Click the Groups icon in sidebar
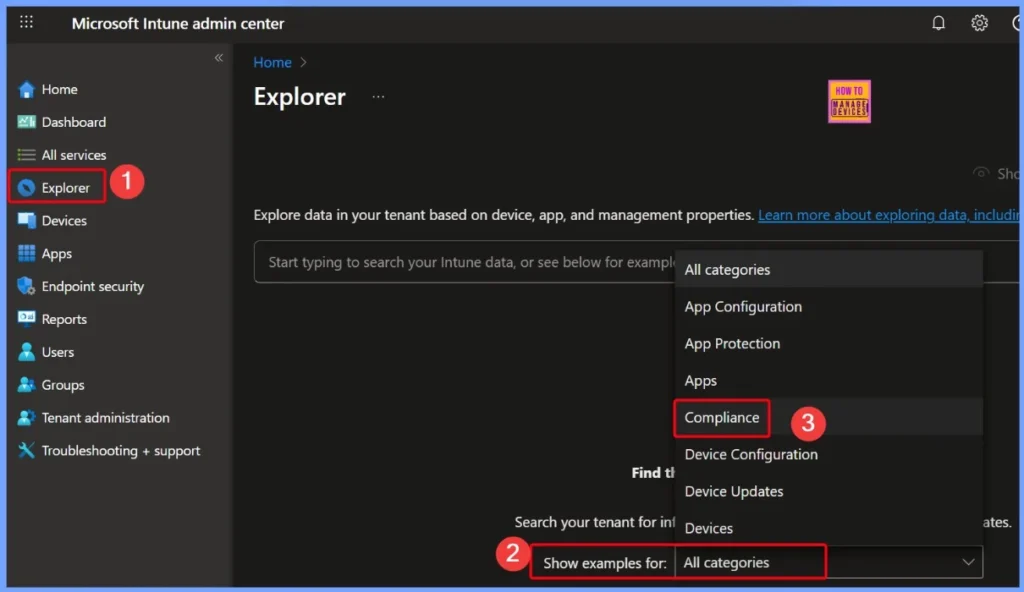This screenshot has height=592, width=1024. coord(26,385)
